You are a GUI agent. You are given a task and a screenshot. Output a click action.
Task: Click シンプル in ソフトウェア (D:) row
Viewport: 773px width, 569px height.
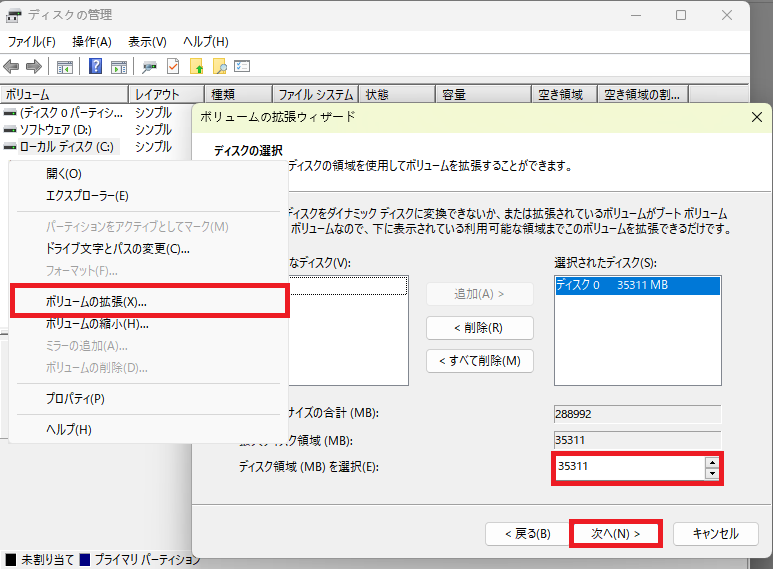tap(153, 130)
